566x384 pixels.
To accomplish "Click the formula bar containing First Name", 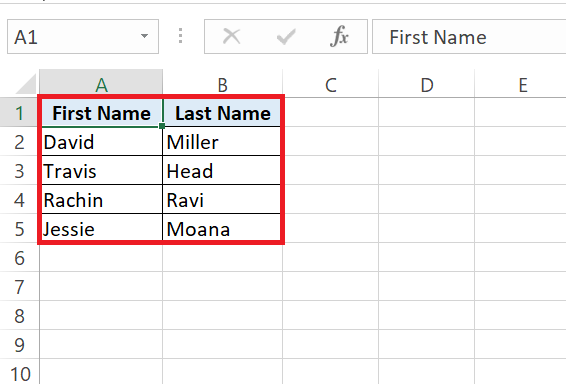I will pos(469,36).
